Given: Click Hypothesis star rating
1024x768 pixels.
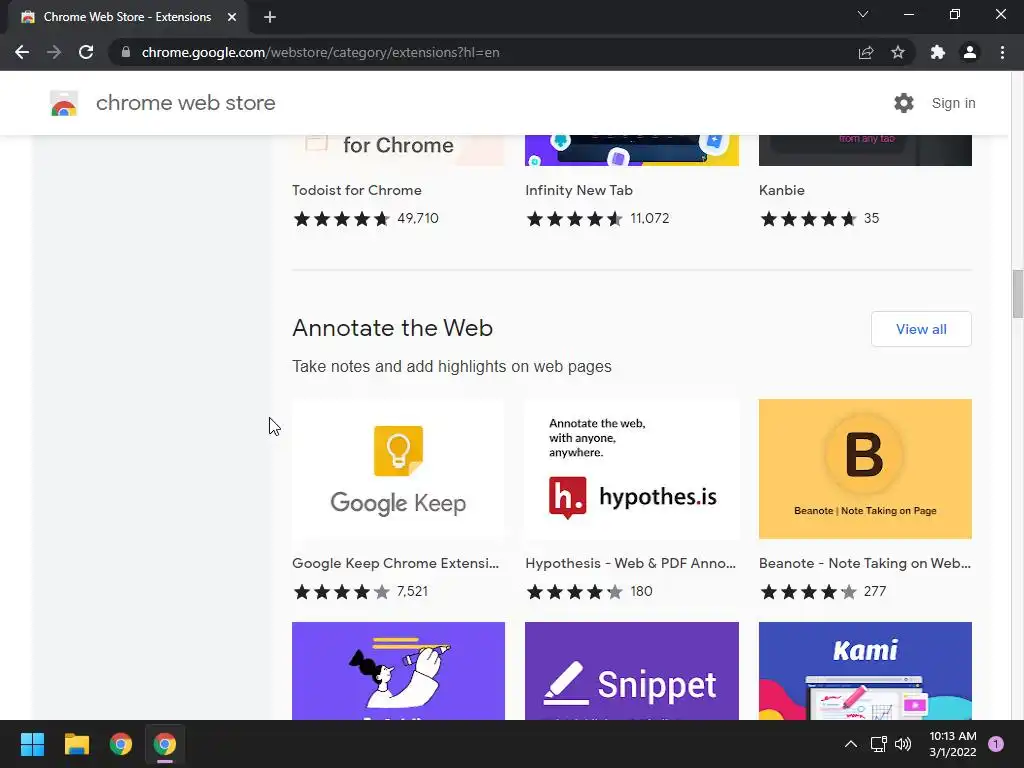Looking at the screenshot, I should (575, 592).
